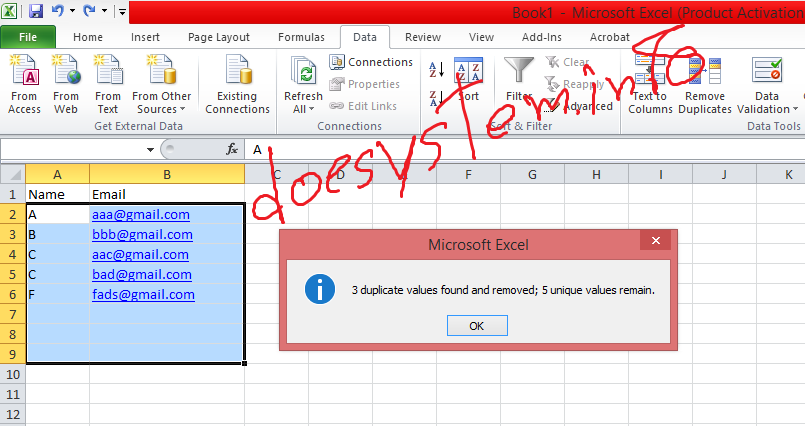805x426 pixels.
Task: Open data range Properties
Action: (365, 84)
